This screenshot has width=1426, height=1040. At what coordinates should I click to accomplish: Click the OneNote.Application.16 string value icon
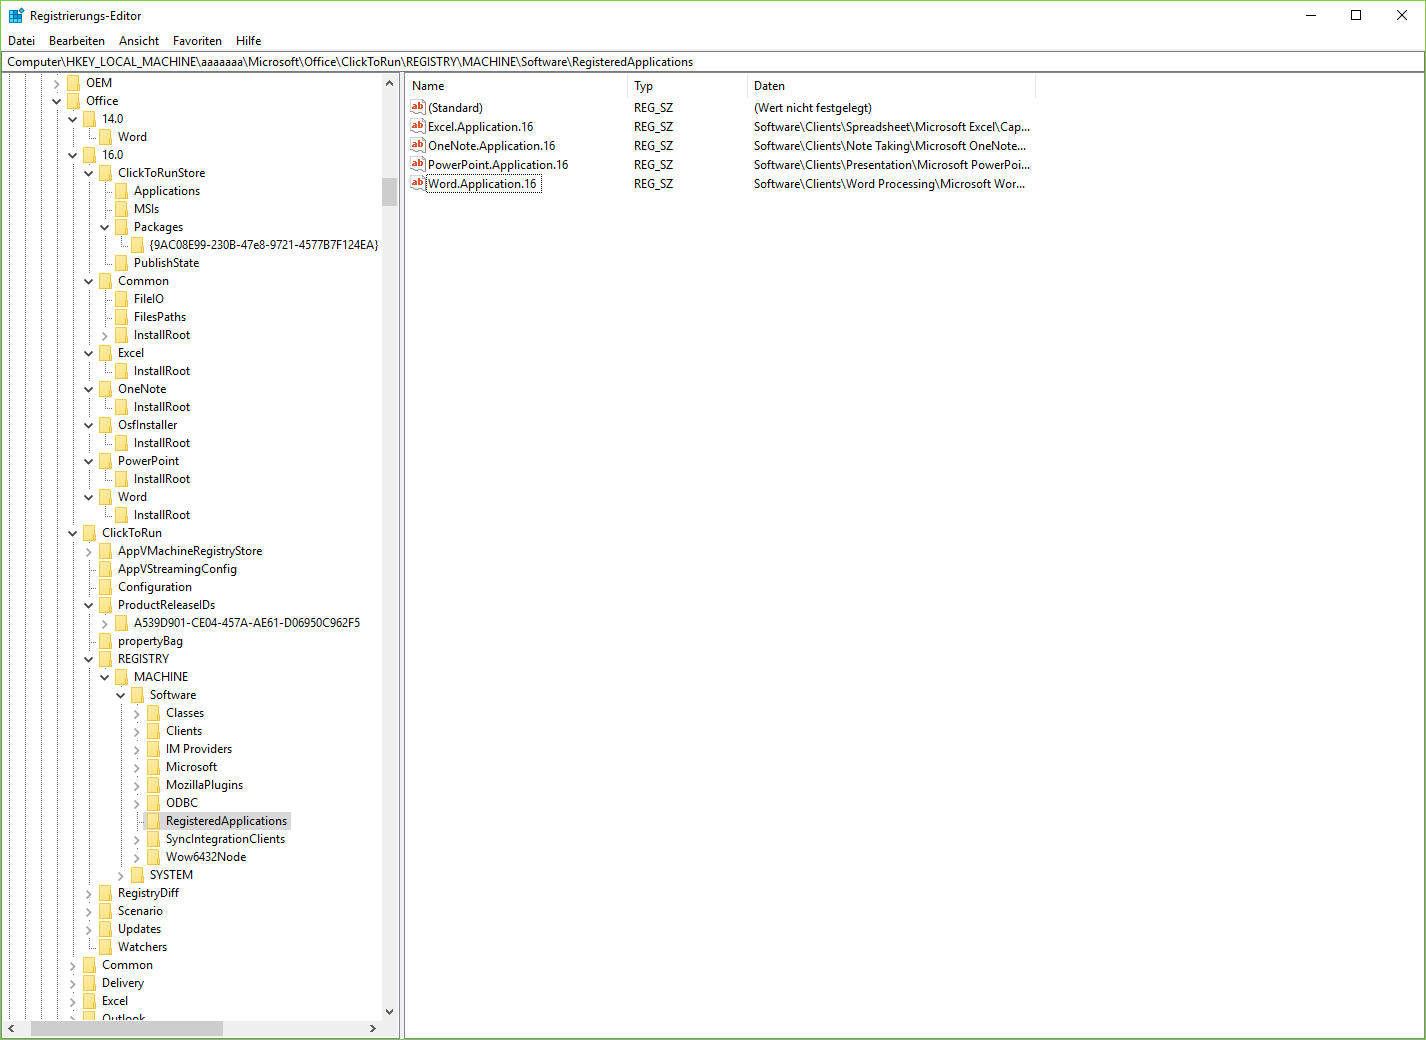[x=418, y=145]
